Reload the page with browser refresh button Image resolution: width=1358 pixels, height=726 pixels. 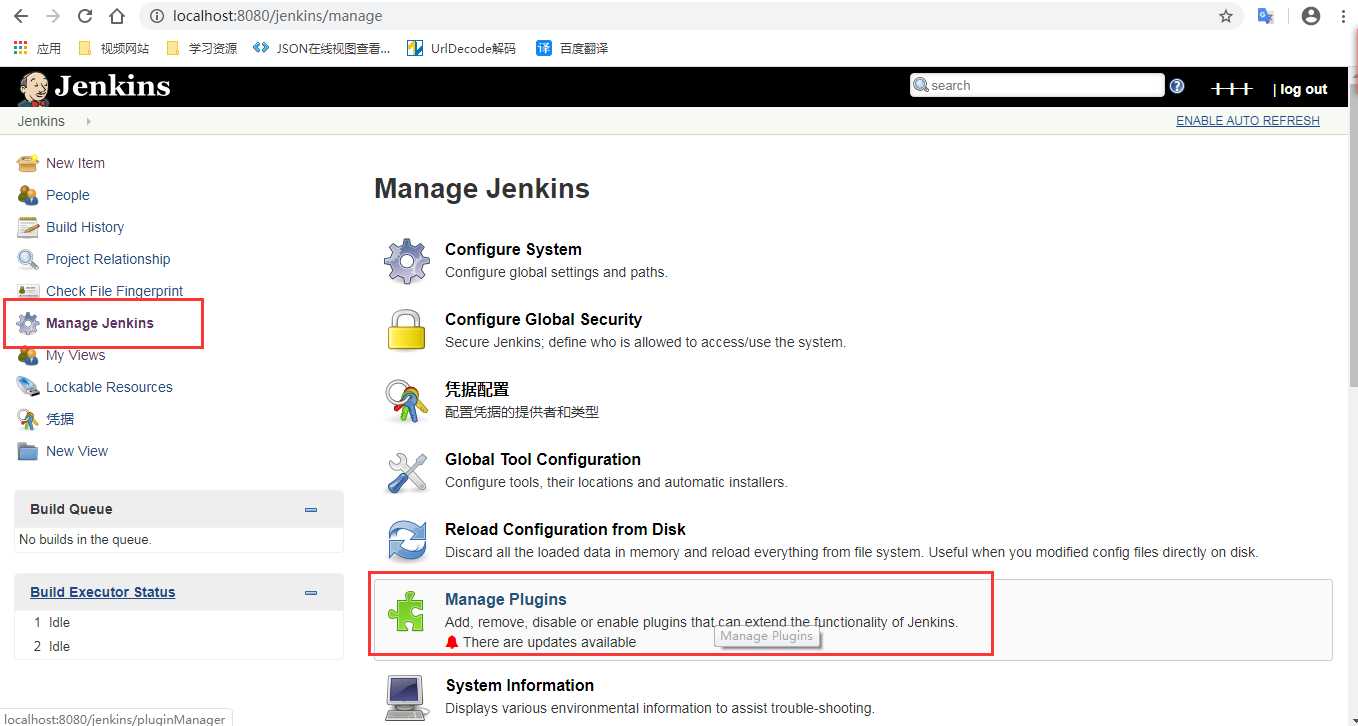(x=85, y=16)
